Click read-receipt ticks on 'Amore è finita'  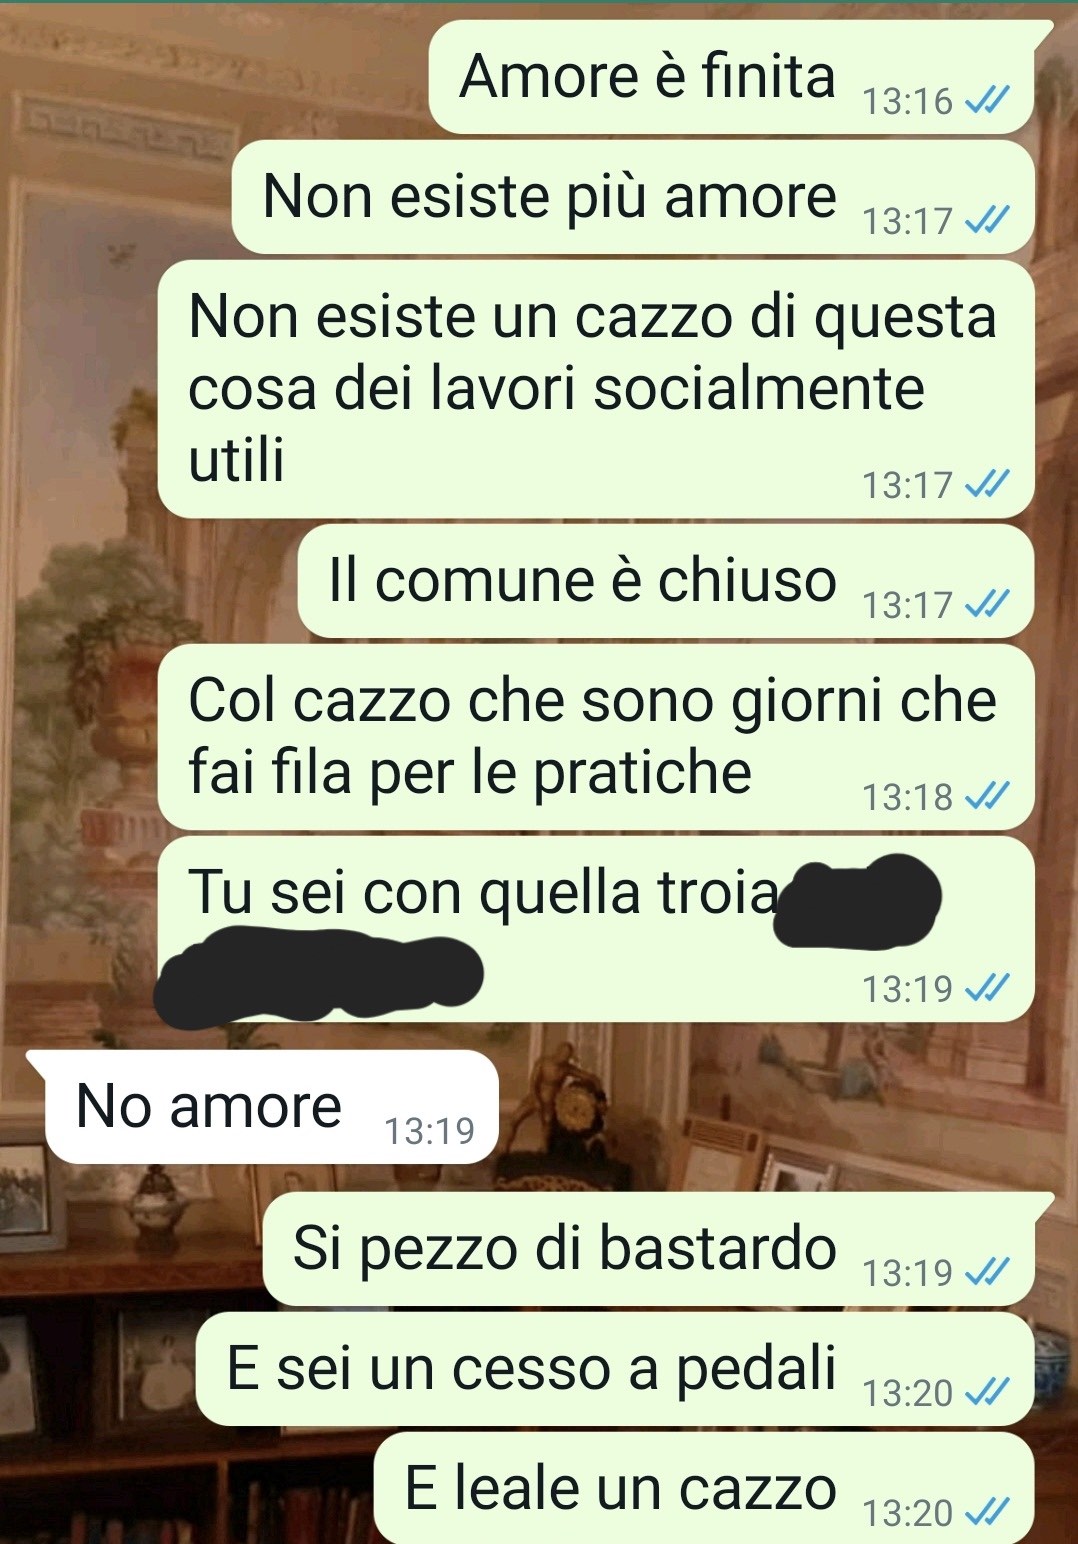[x=987, y=100]
